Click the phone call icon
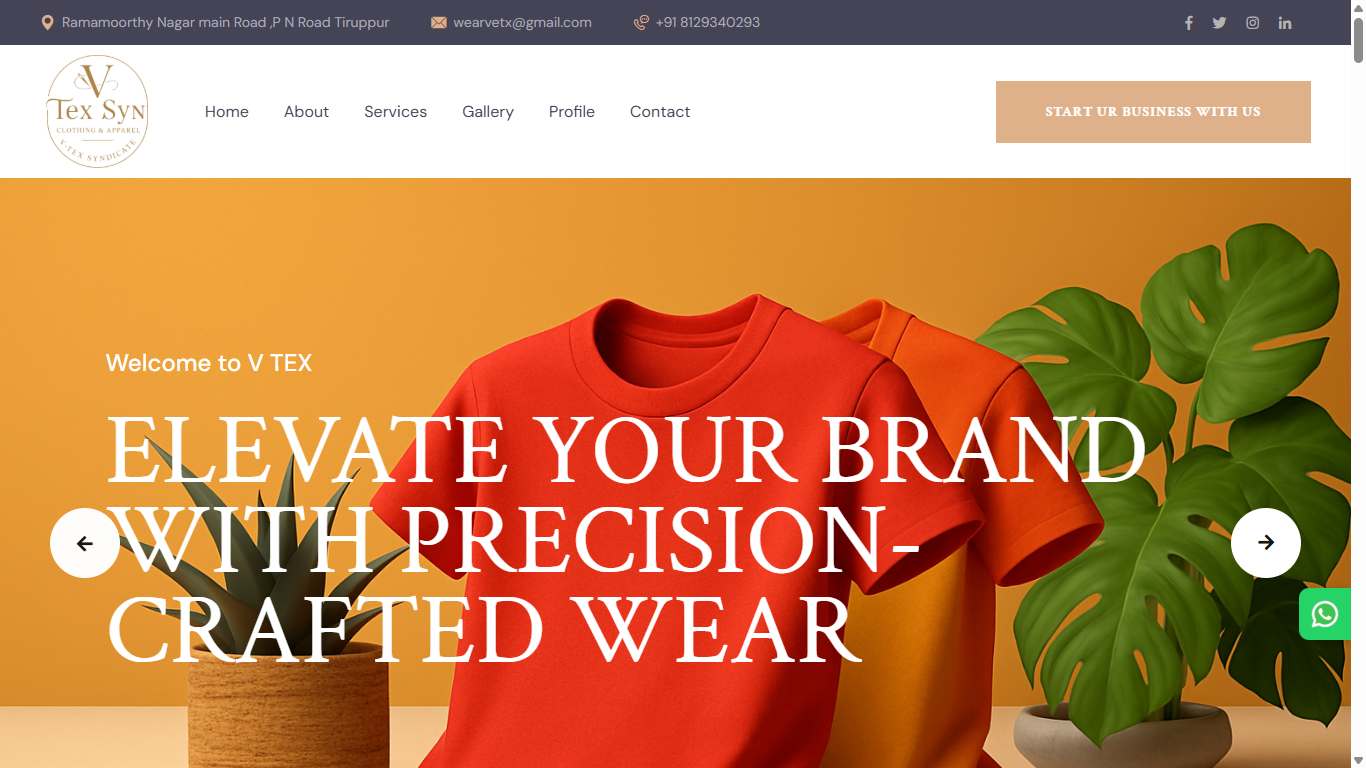 pyautogui.click(x=641, y=22)
